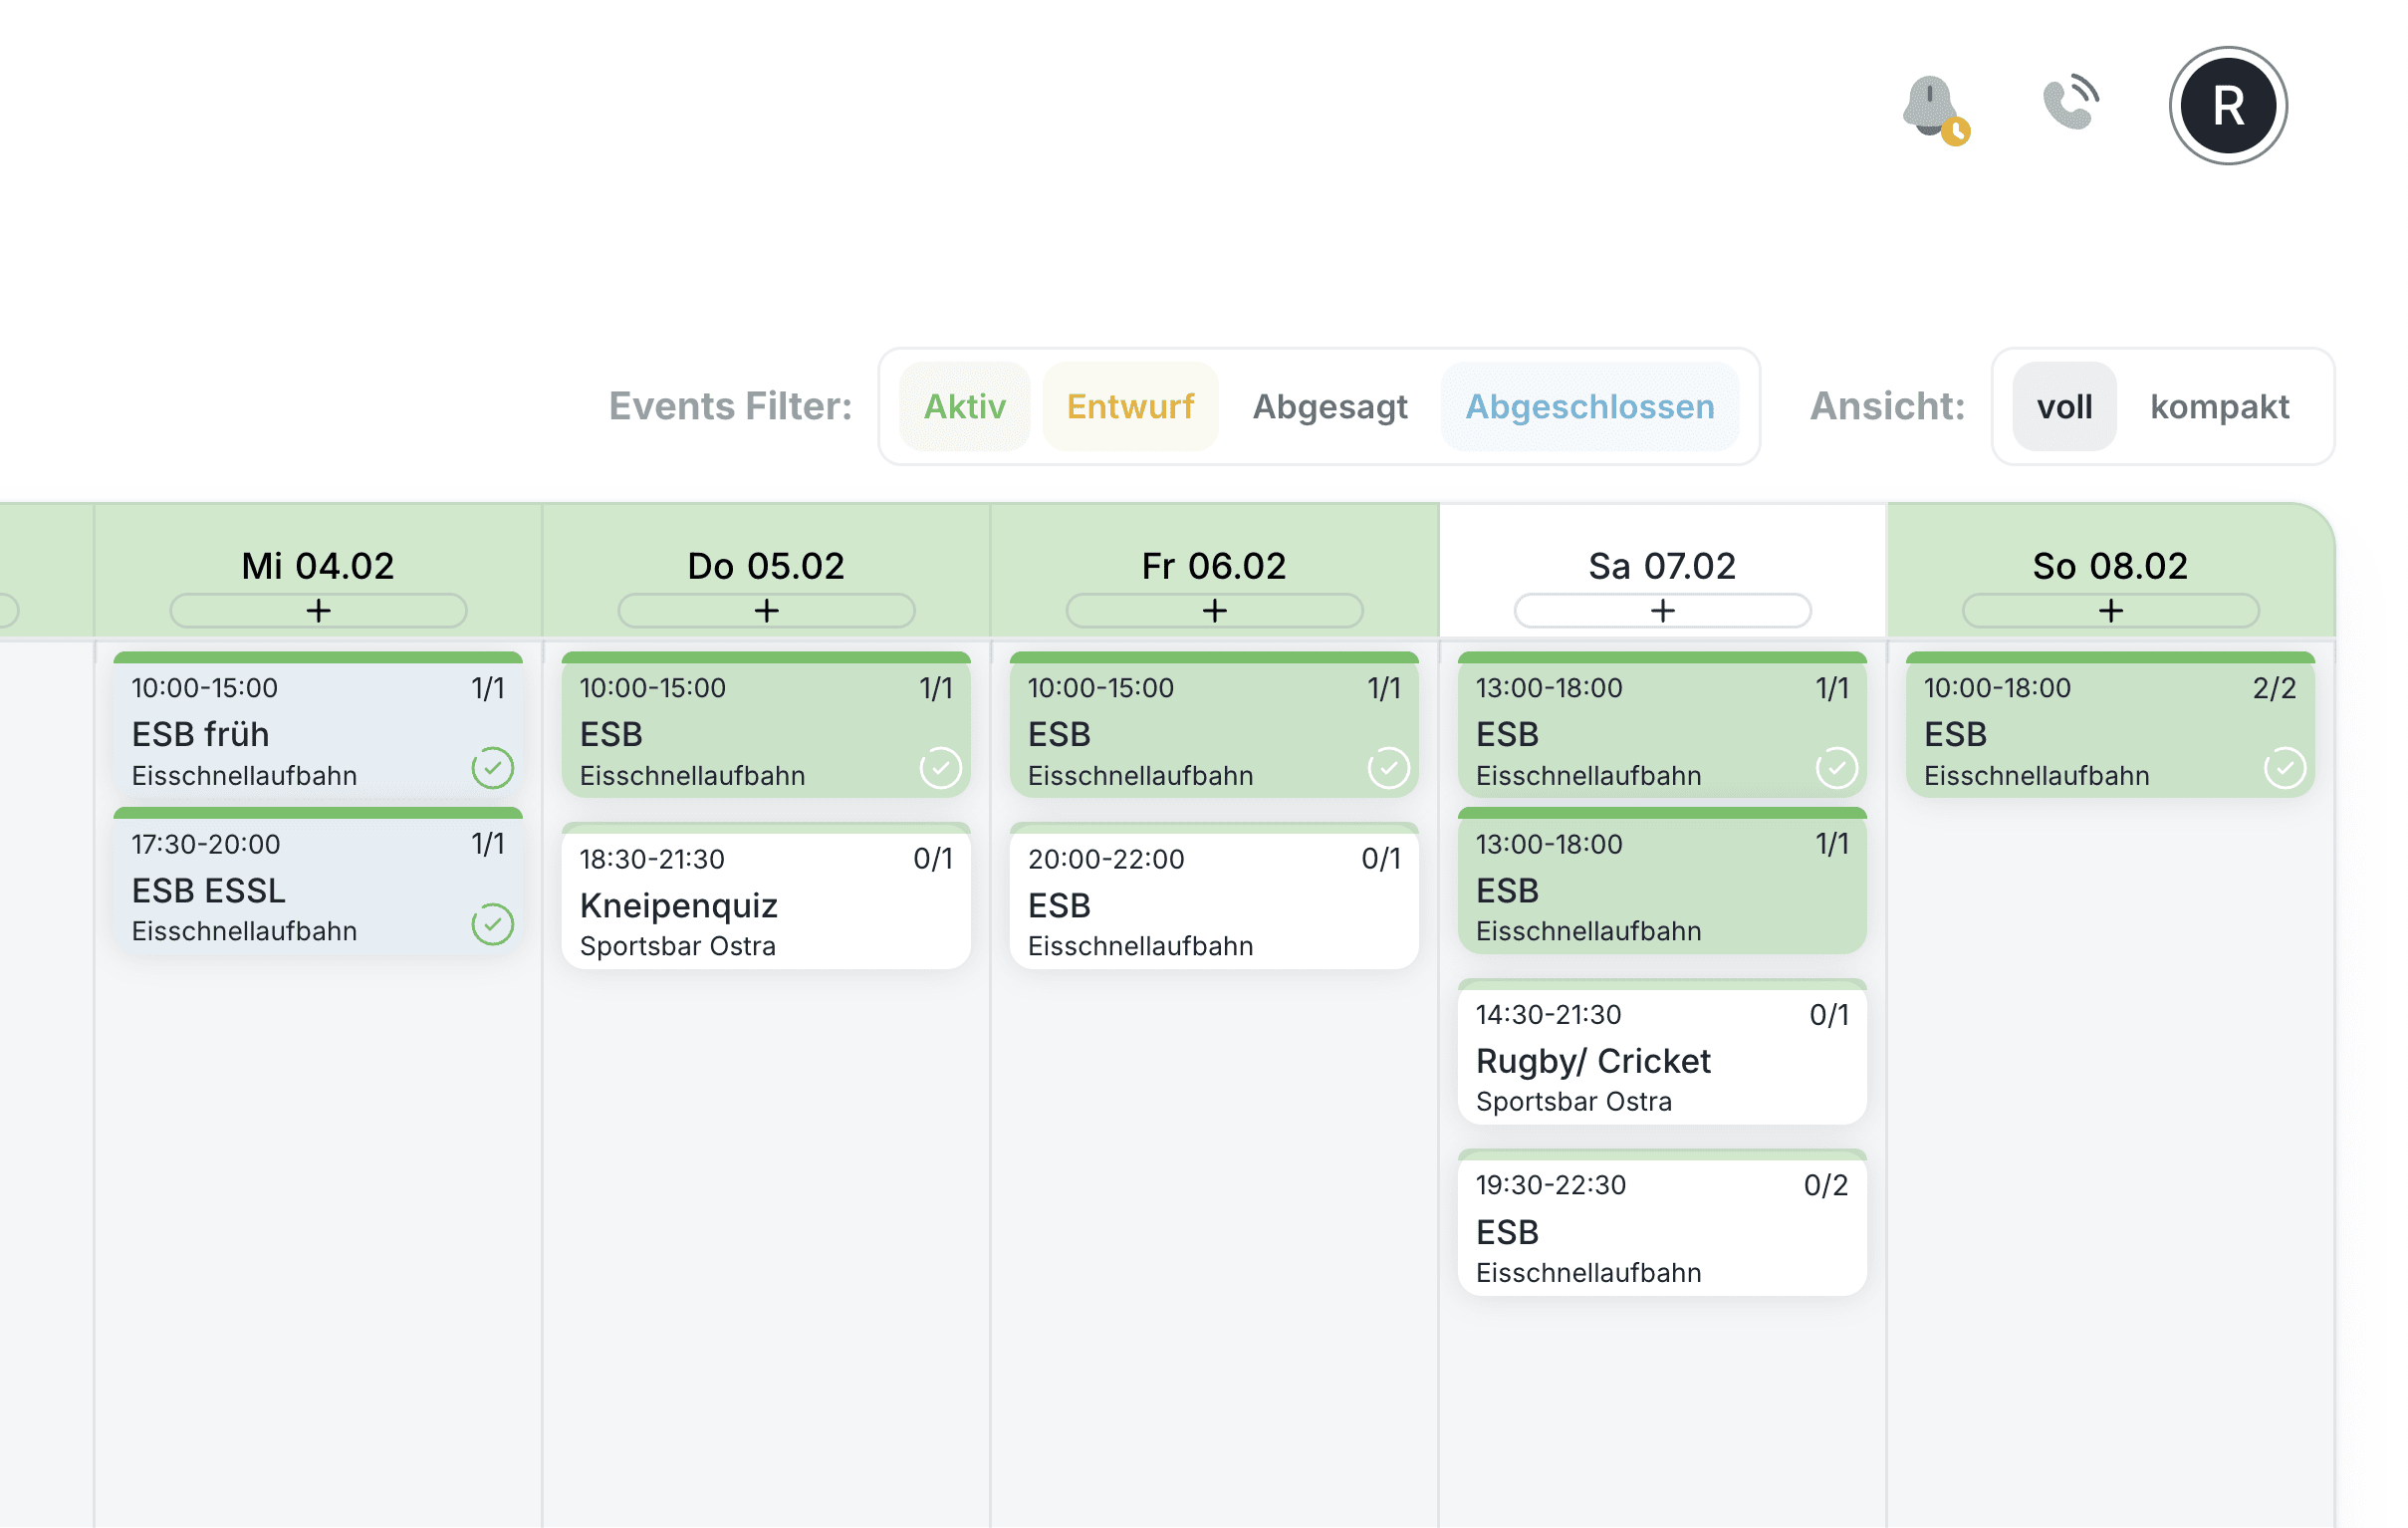This screenshot has height=1528, width=2408.
Task: Open the user avatar R menu
Action: 2227,106
